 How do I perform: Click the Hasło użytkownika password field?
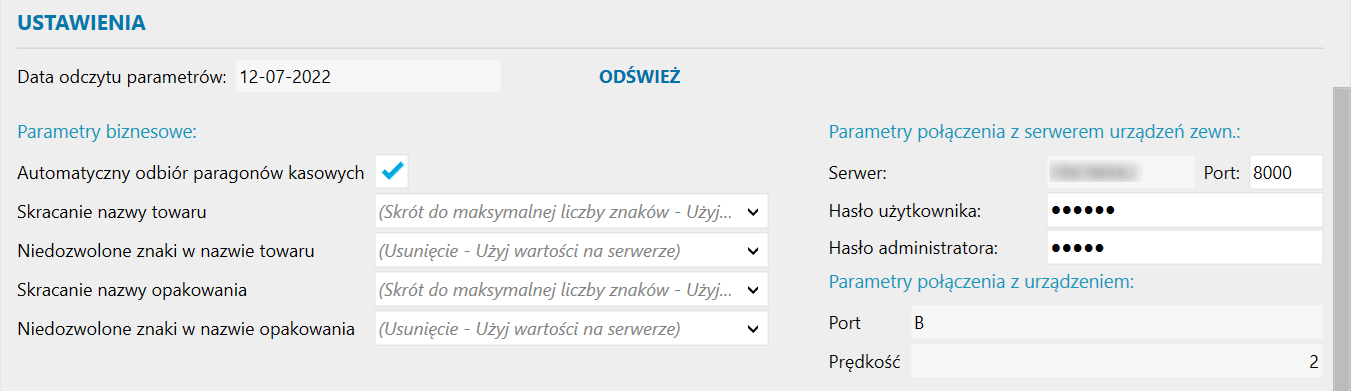tap(1184, 210)
